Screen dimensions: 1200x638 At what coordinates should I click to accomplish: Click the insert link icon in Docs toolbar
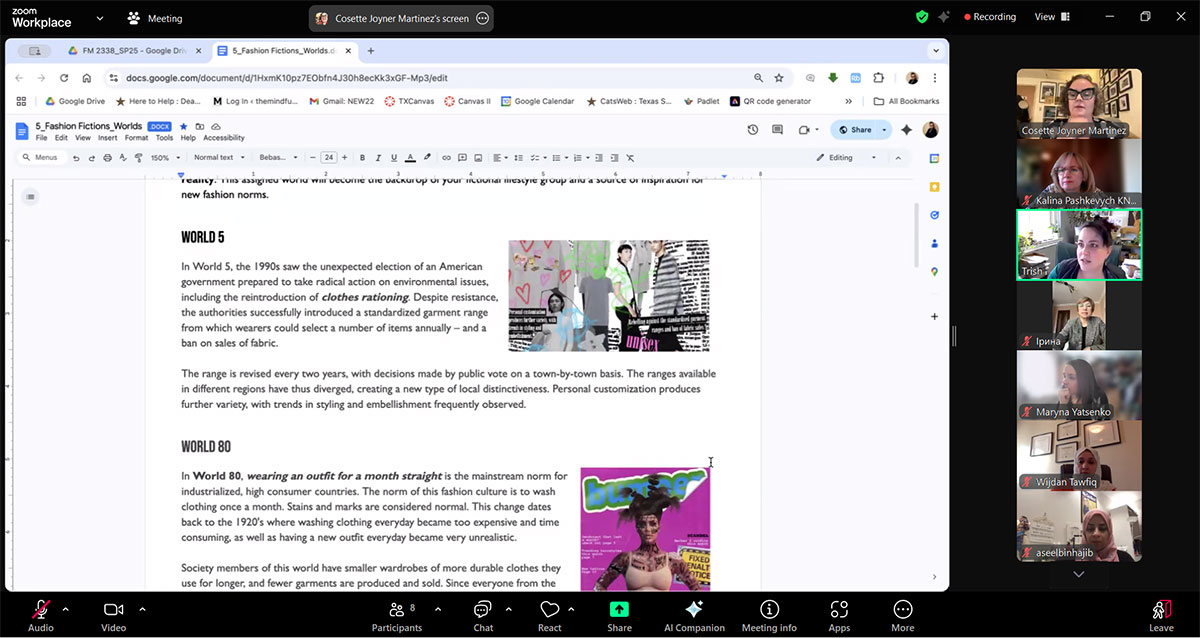click(x=446, y=158)
